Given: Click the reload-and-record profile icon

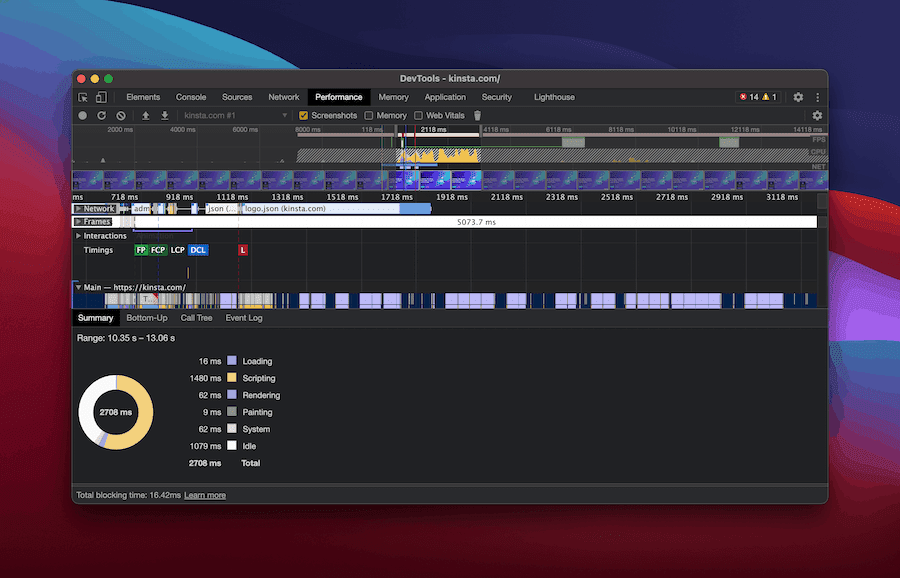Looking at the screenshot, I should (x=101, y=115).
